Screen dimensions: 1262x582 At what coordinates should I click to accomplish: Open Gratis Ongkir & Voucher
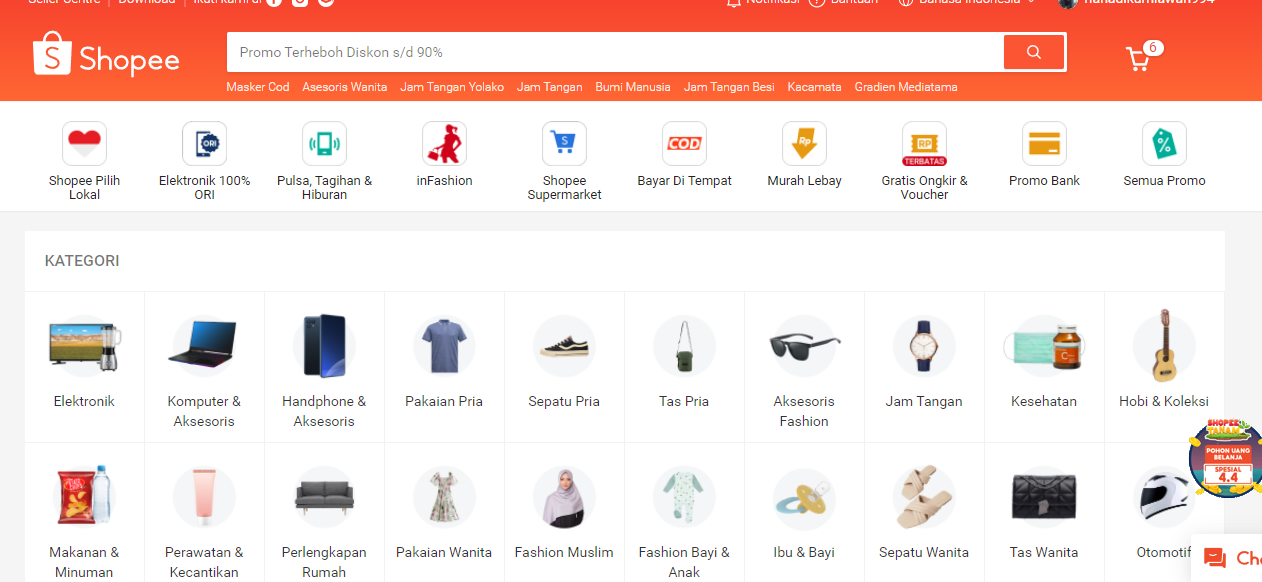coord(925,161)
